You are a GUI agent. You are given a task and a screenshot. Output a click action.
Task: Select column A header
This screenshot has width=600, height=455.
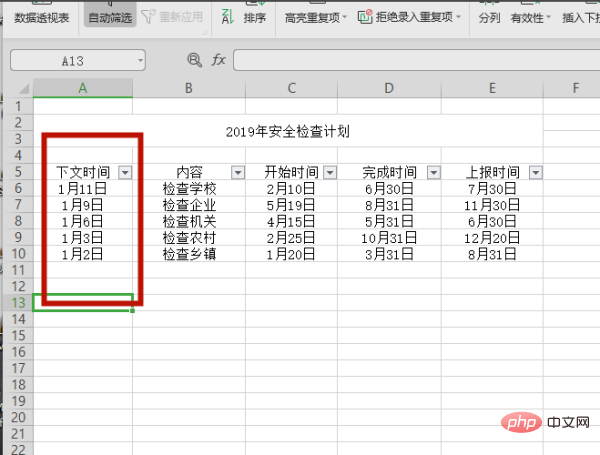tap(83, 88)
